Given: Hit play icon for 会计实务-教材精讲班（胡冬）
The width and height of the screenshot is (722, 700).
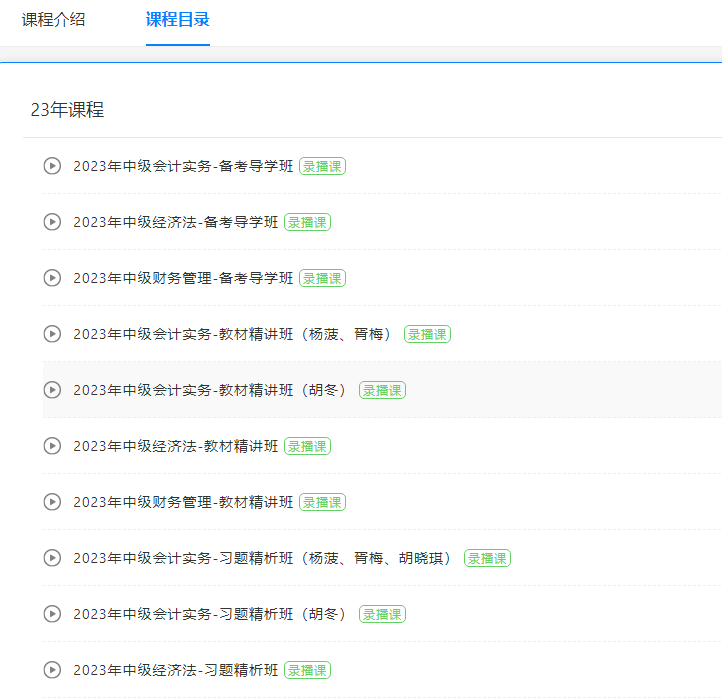Looking at the screenshot, I should coord(52,390).
